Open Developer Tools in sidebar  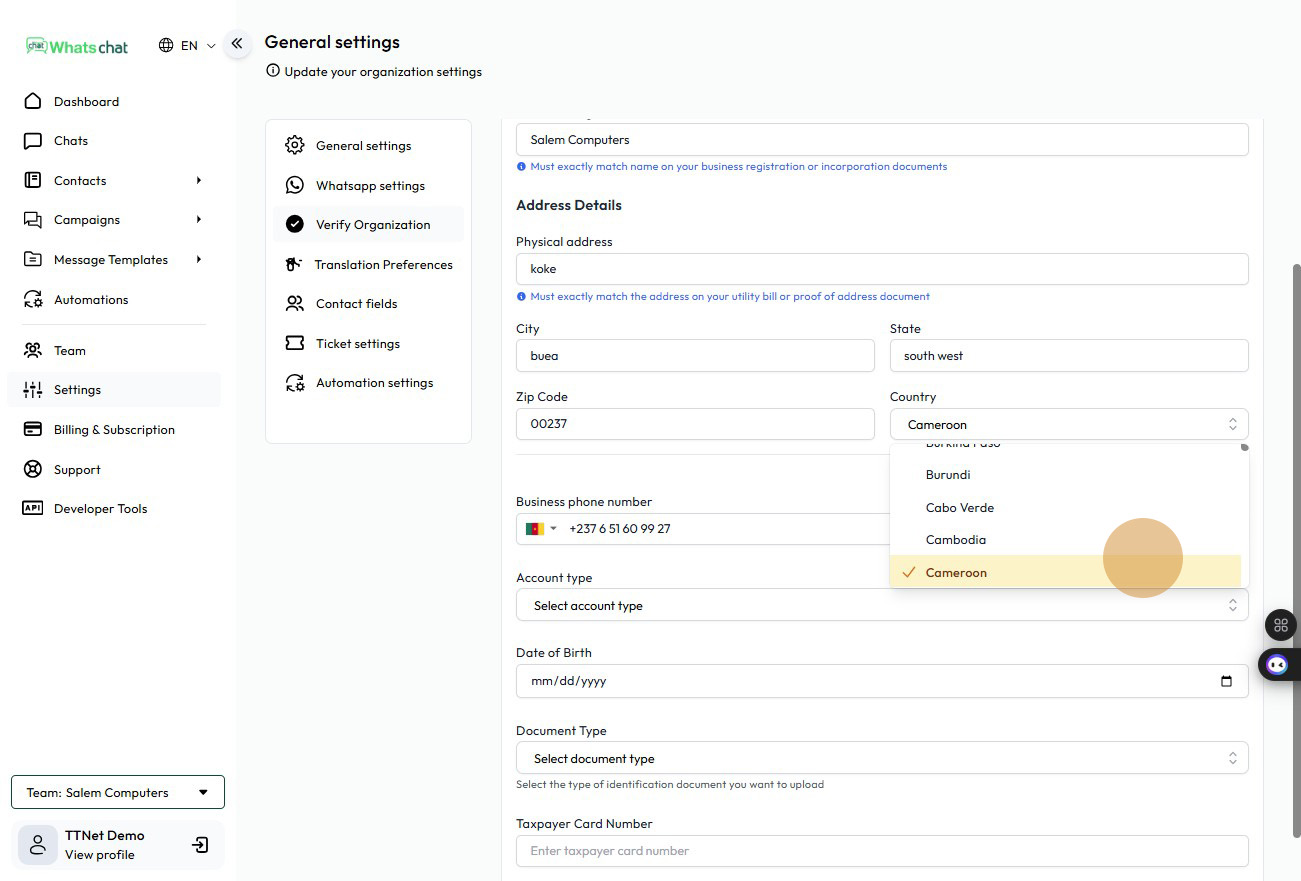tap(100, 509)
